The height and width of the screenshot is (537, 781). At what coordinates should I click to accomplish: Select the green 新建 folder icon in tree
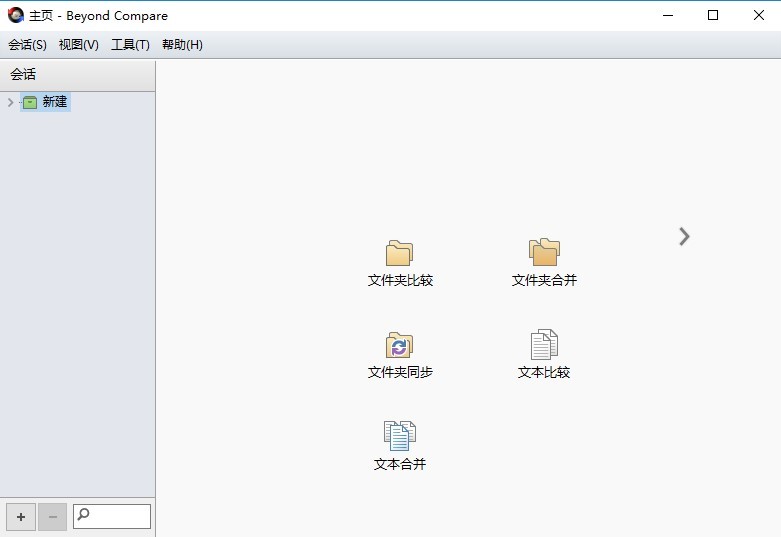pyautogui.click(x=30, y=102)
